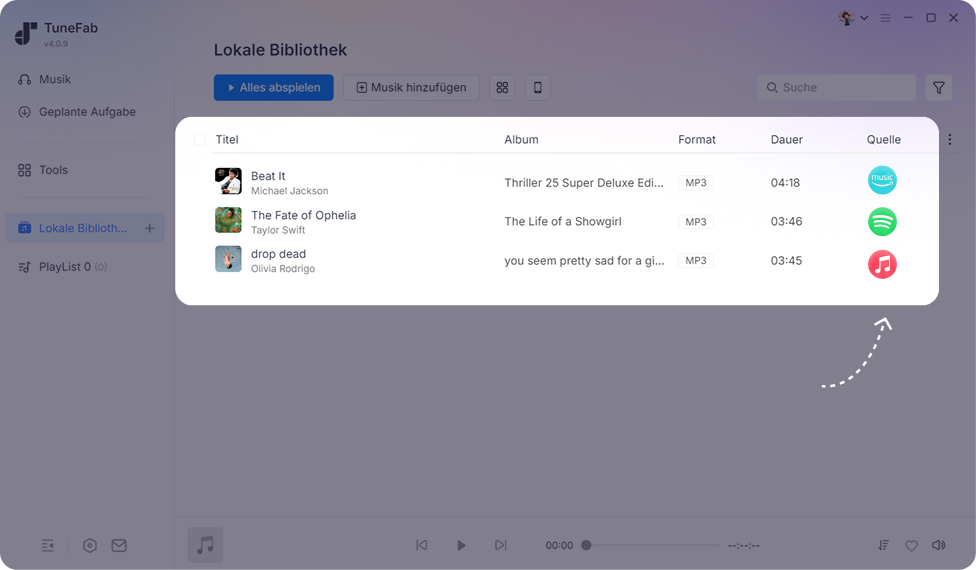Screen dimensions: 976x570
Task: Open the mail feedback icon
Action: coord(119,546)
